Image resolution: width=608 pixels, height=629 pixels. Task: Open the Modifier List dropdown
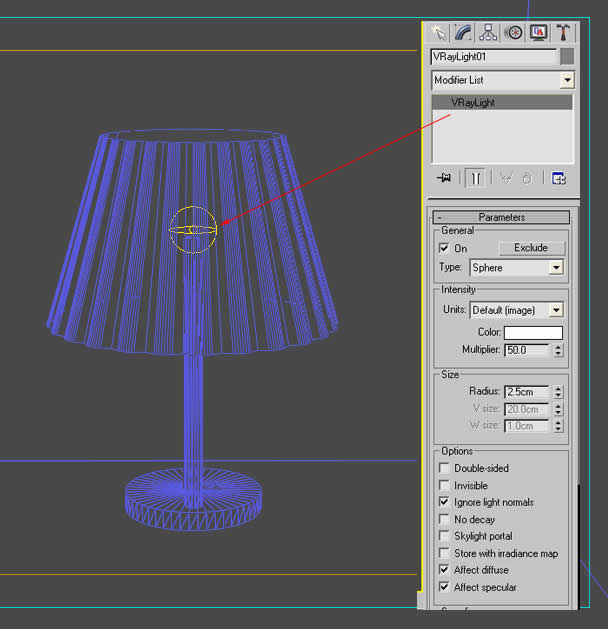(x=503, y=80)
